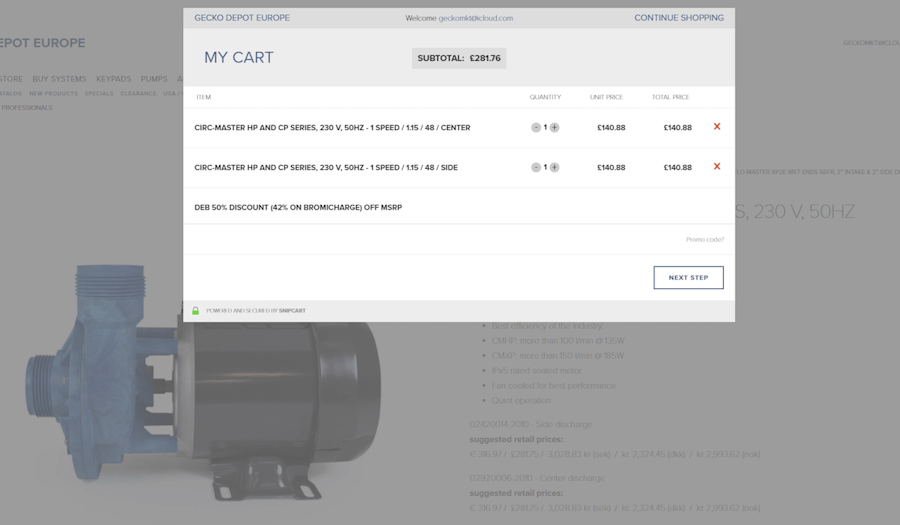Click the NEXT STEP button

[688, 278]
